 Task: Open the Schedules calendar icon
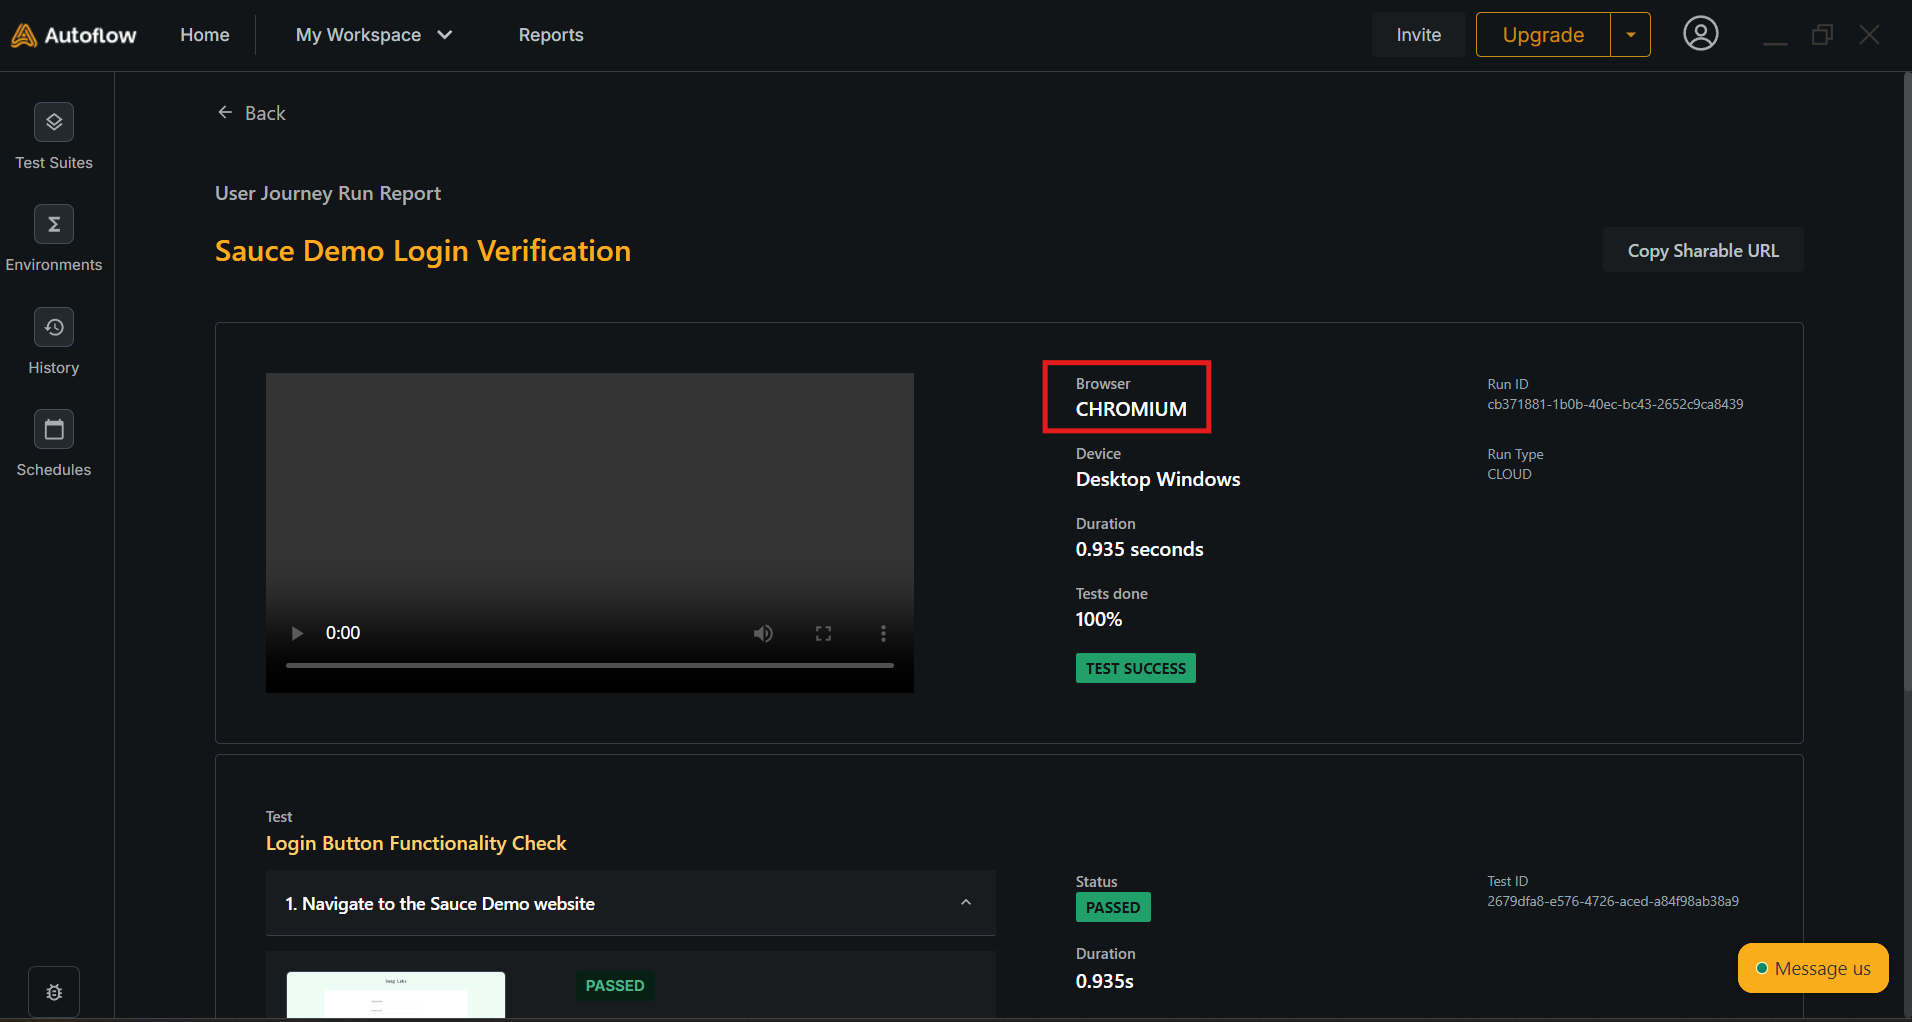(54, 430)
